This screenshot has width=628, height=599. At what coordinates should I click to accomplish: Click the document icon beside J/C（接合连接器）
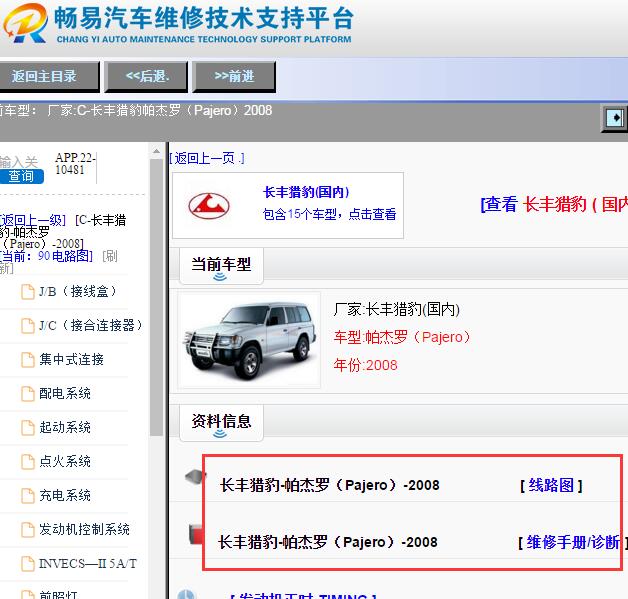click(28, 326)
